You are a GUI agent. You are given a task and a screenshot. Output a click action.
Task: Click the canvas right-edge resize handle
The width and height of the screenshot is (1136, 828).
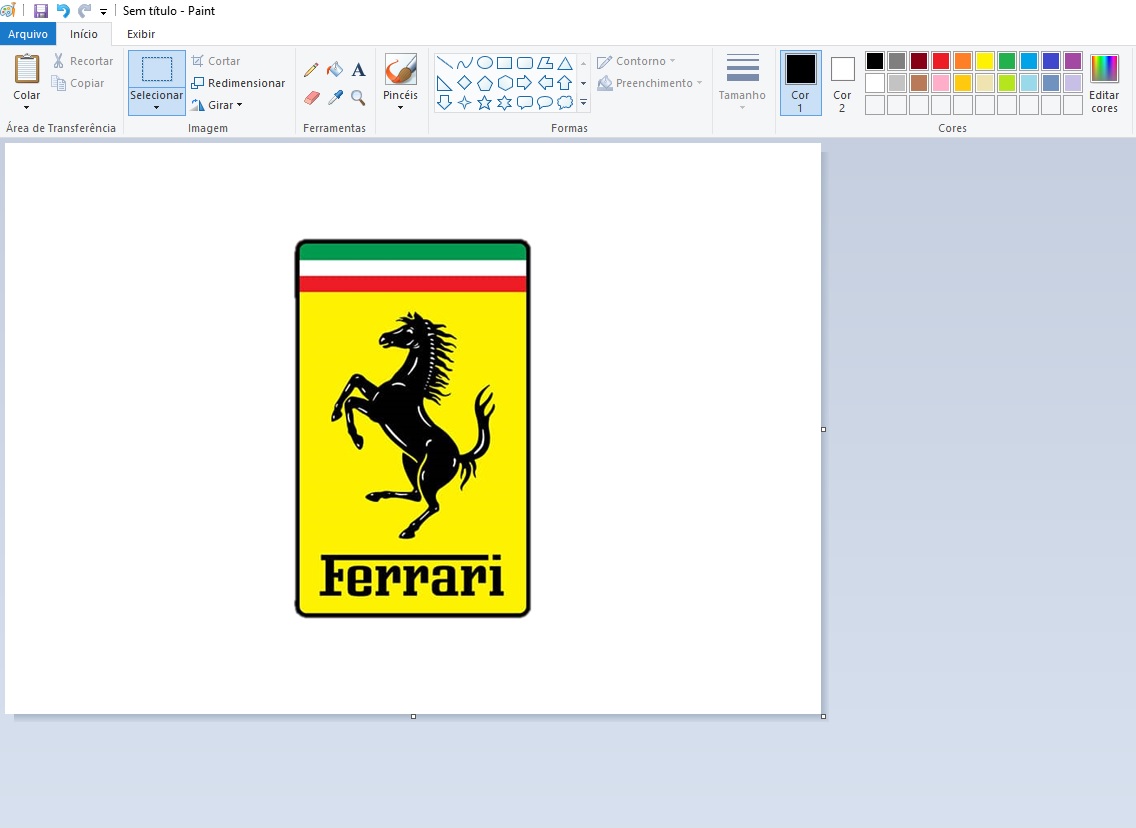coord(824,430)
